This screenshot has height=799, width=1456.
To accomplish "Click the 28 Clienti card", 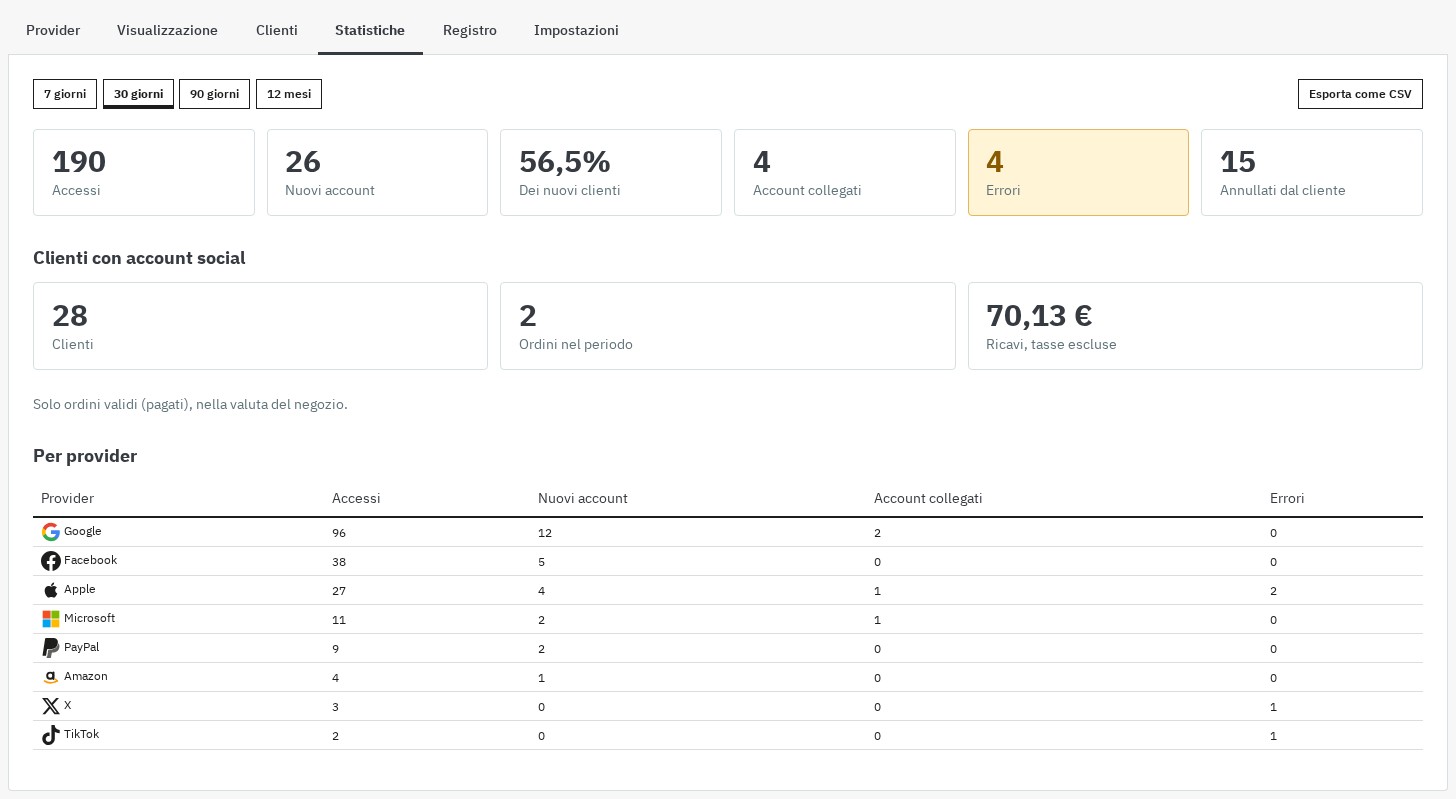I will pyautogui.click(x=260, y=326).
